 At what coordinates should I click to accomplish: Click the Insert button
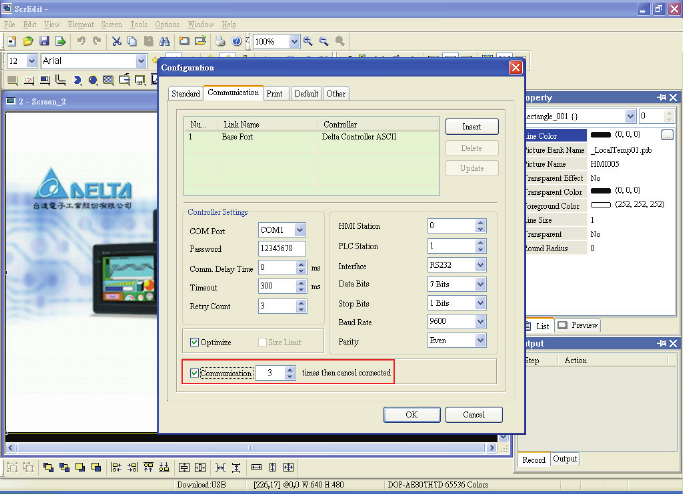tap(471, 127)
